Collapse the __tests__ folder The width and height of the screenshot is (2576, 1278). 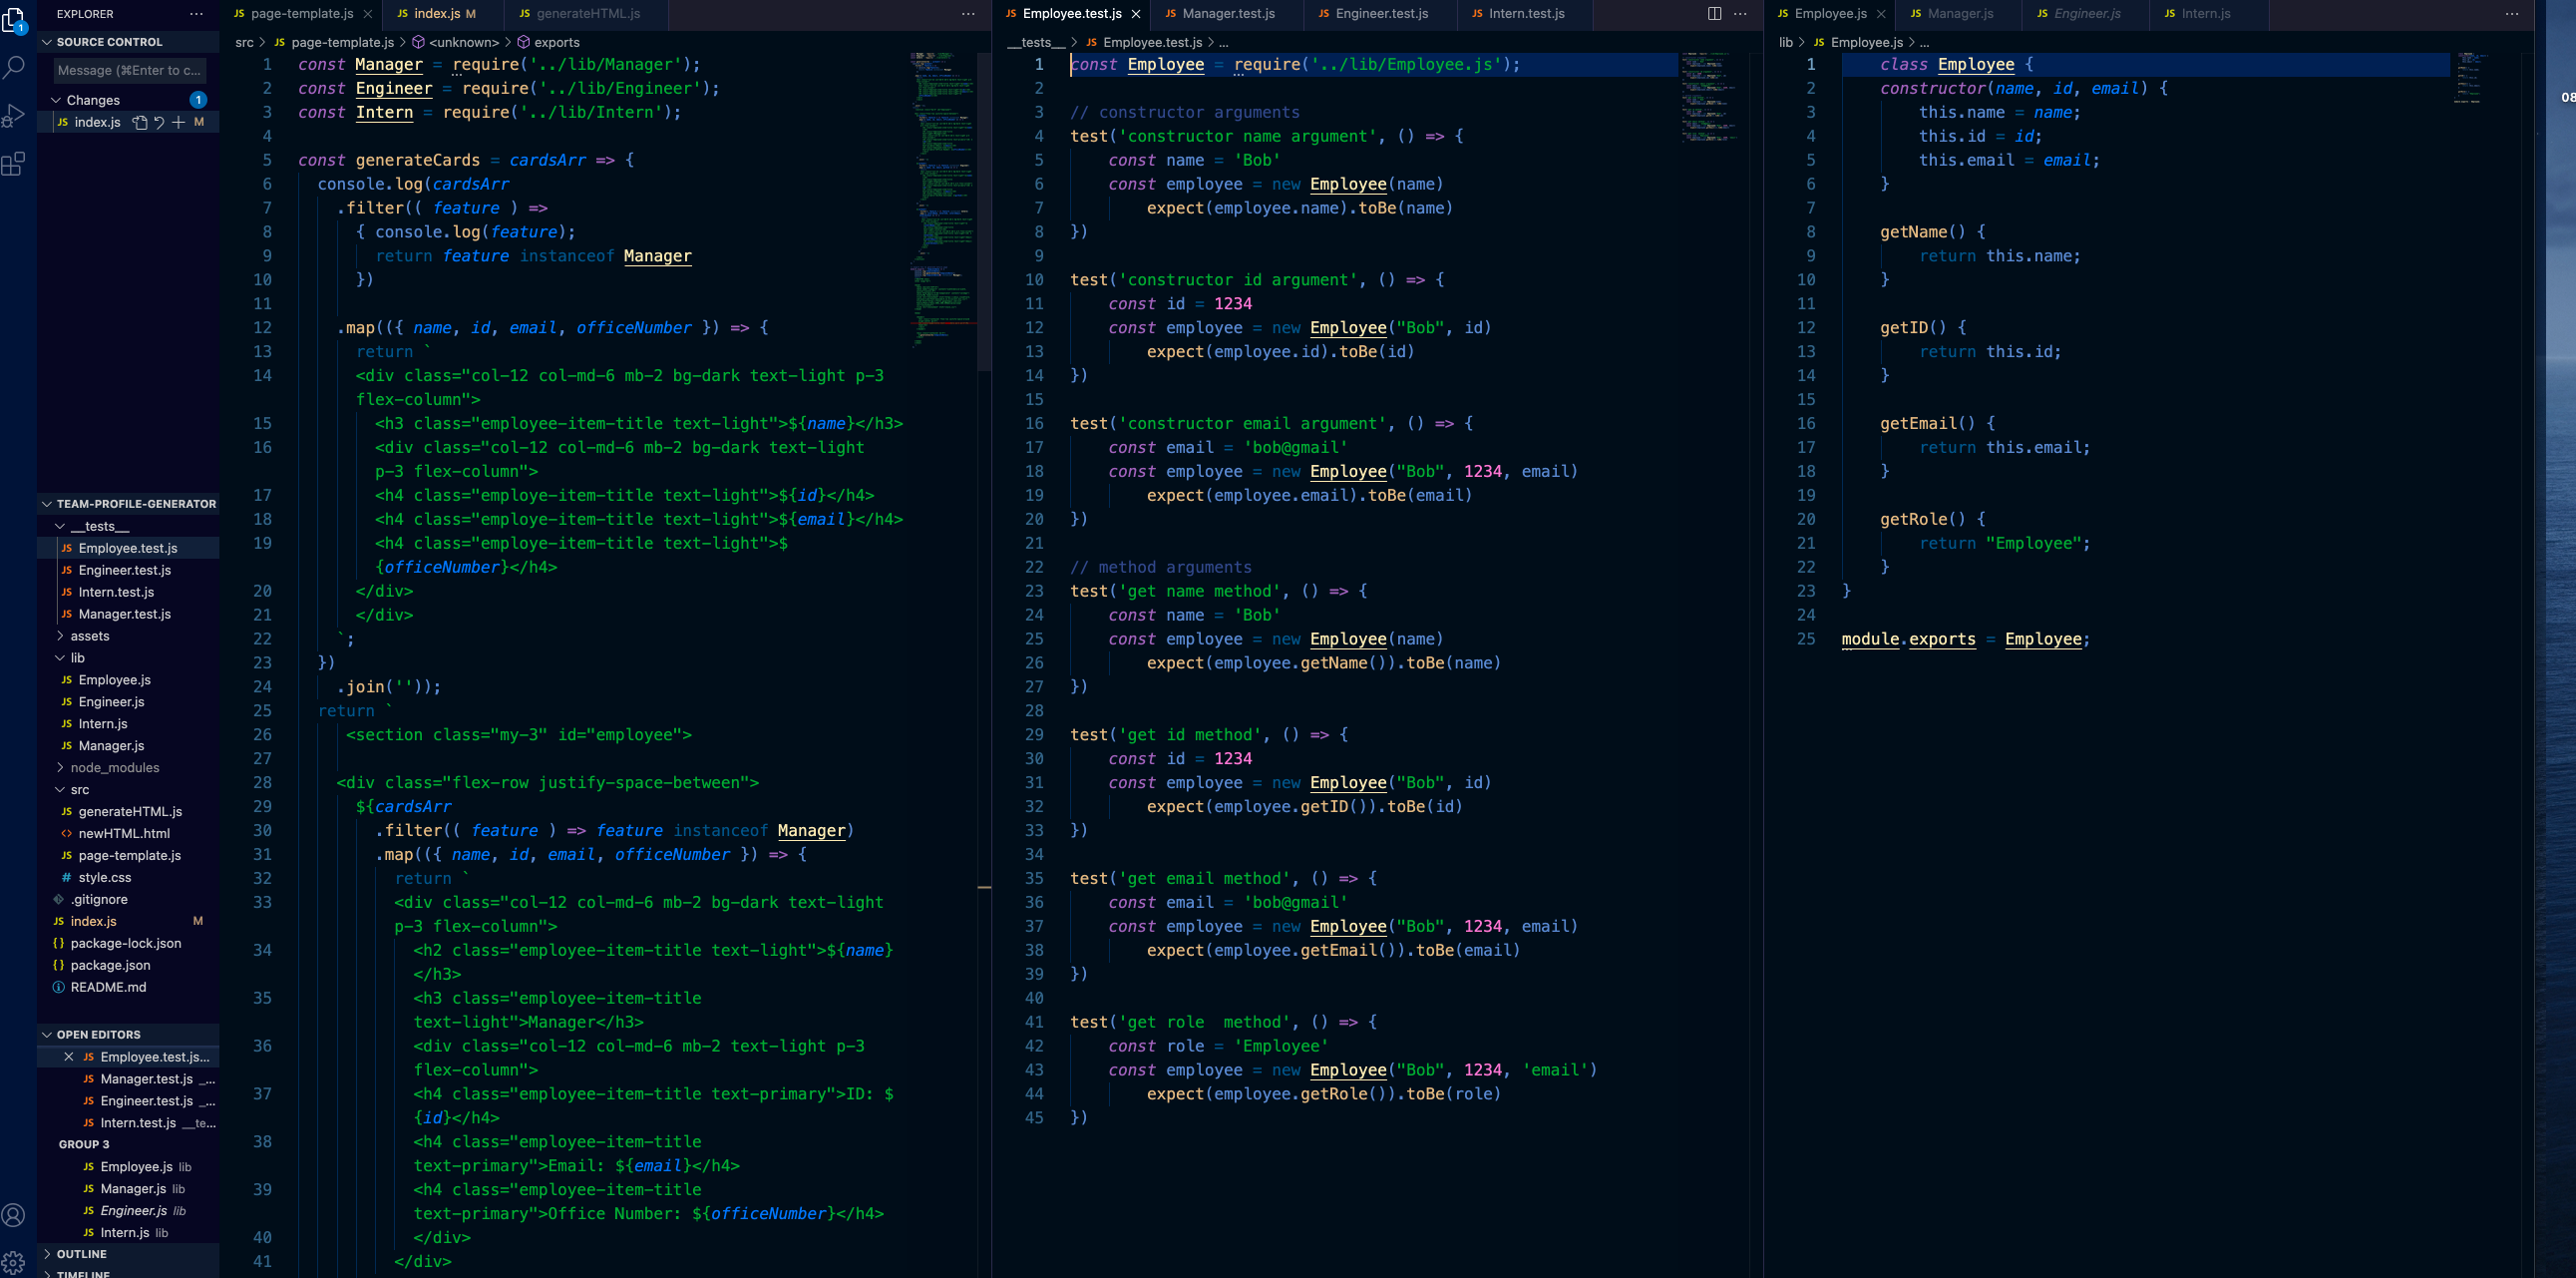tap(128, 526)
